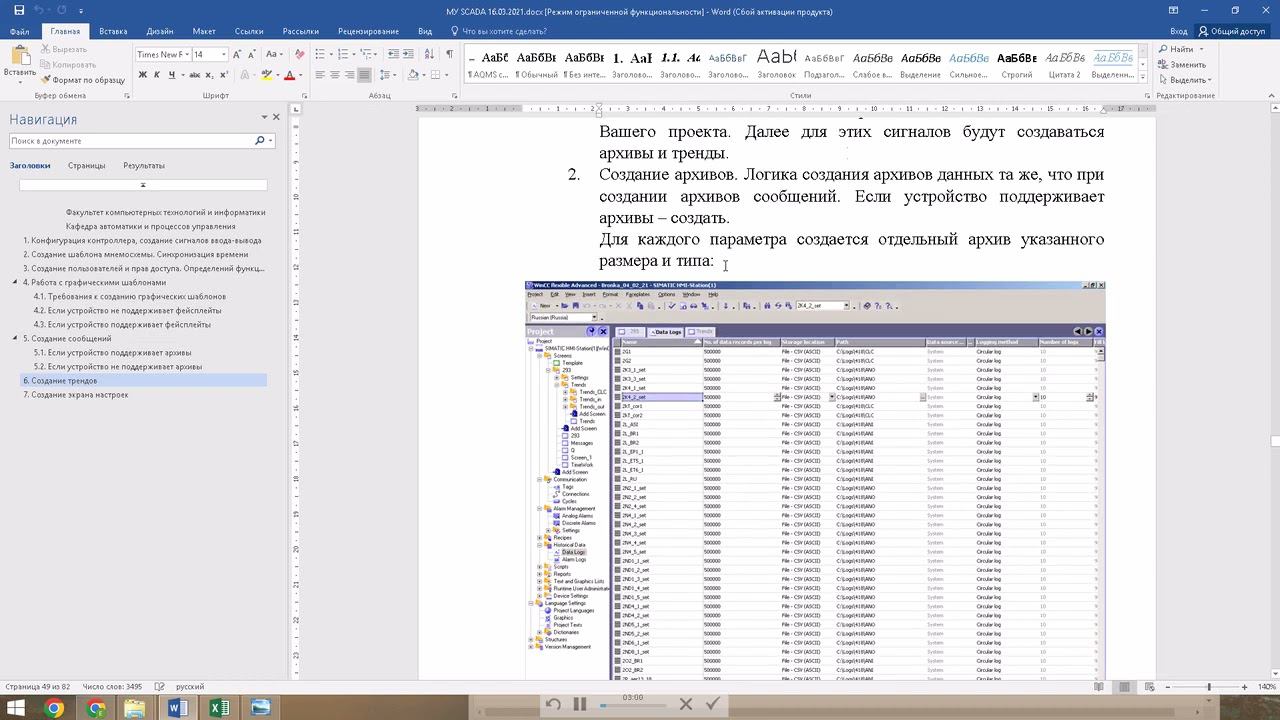Switch to the Дизайн ribbon tab
The width and height of the screenshot is (1280, 720).
tap(160, 31)
